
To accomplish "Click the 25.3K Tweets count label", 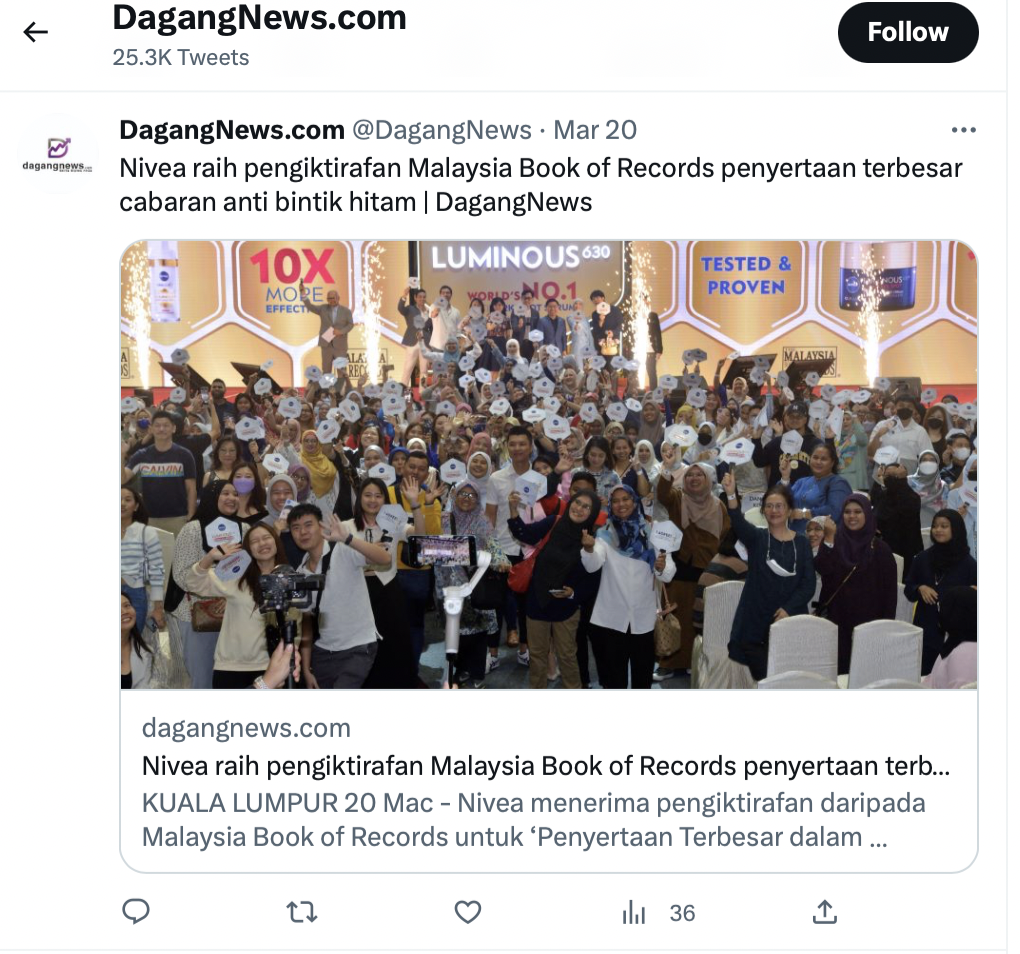I will coord(181,57).
